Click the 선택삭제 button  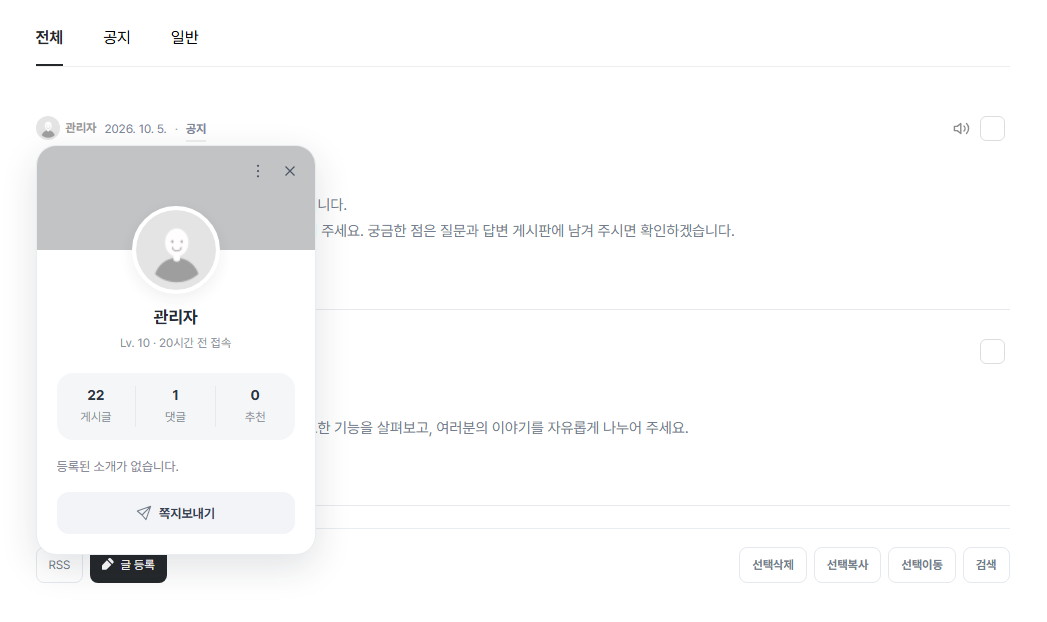click(773, 565)
